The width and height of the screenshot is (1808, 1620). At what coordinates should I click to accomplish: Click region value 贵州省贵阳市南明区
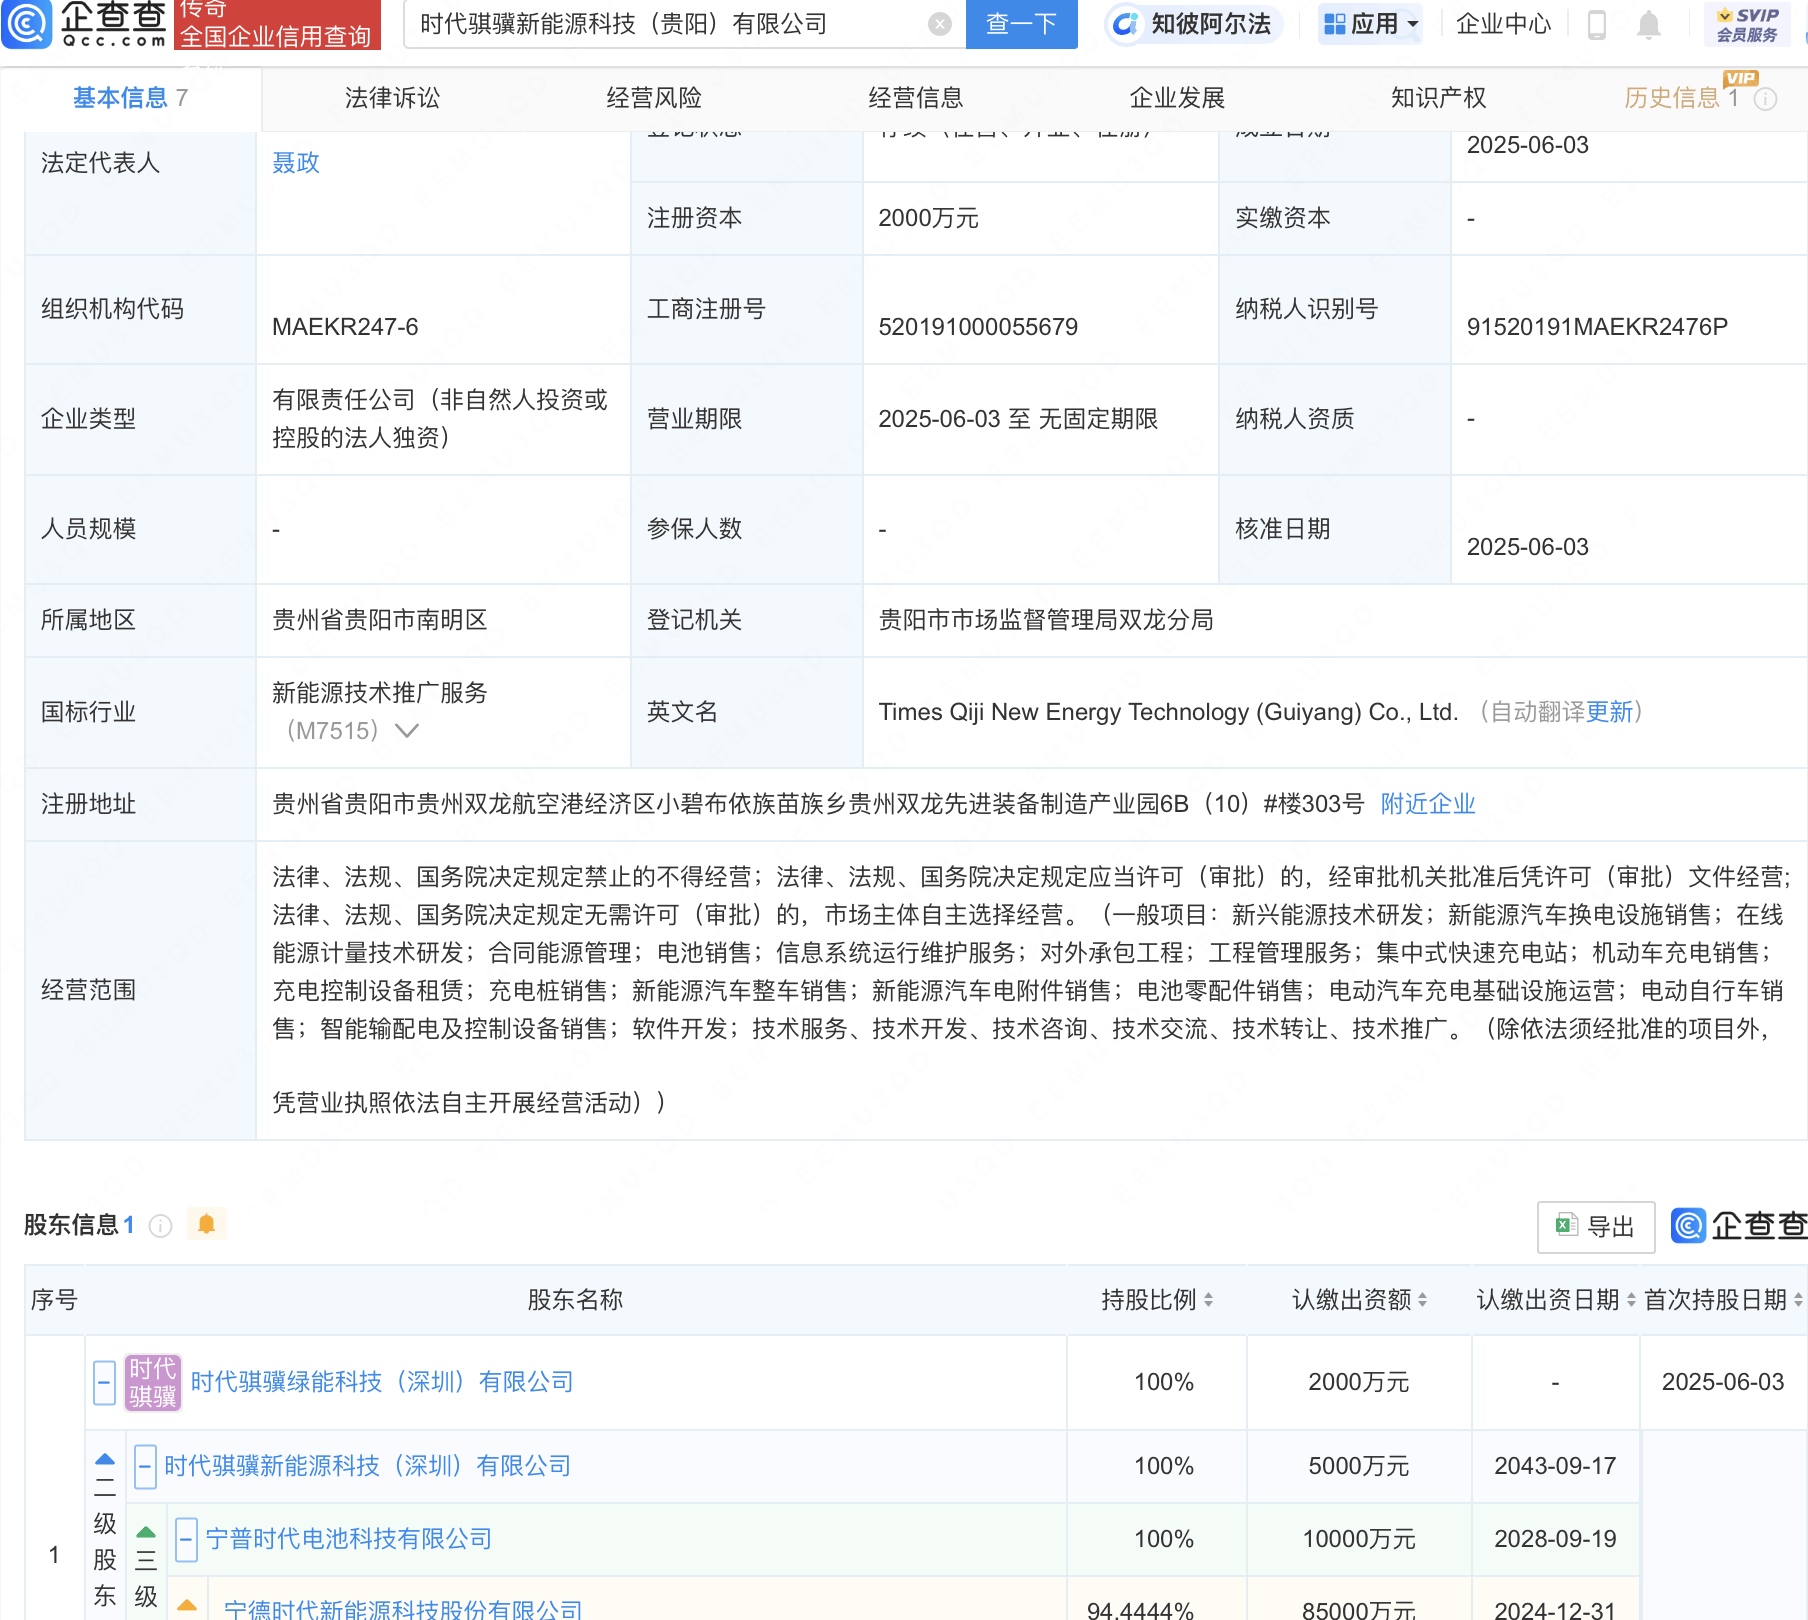[x=380, y=620]
